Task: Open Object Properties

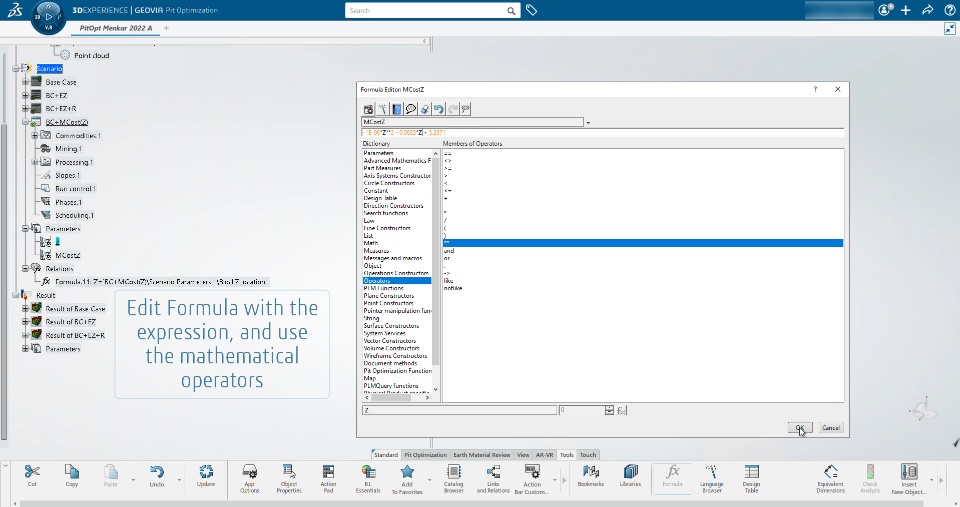Action: [x=288, y=478]
